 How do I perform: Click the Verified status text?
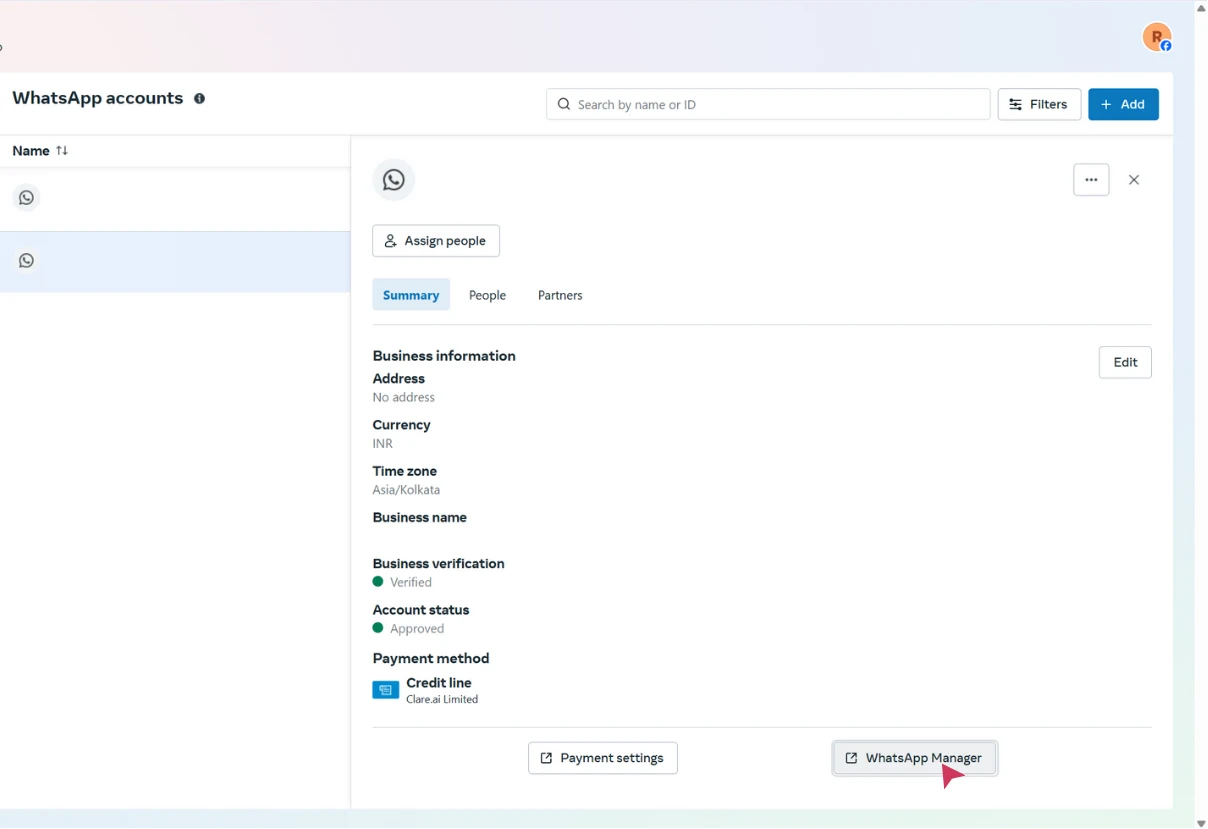pos(411,582)
